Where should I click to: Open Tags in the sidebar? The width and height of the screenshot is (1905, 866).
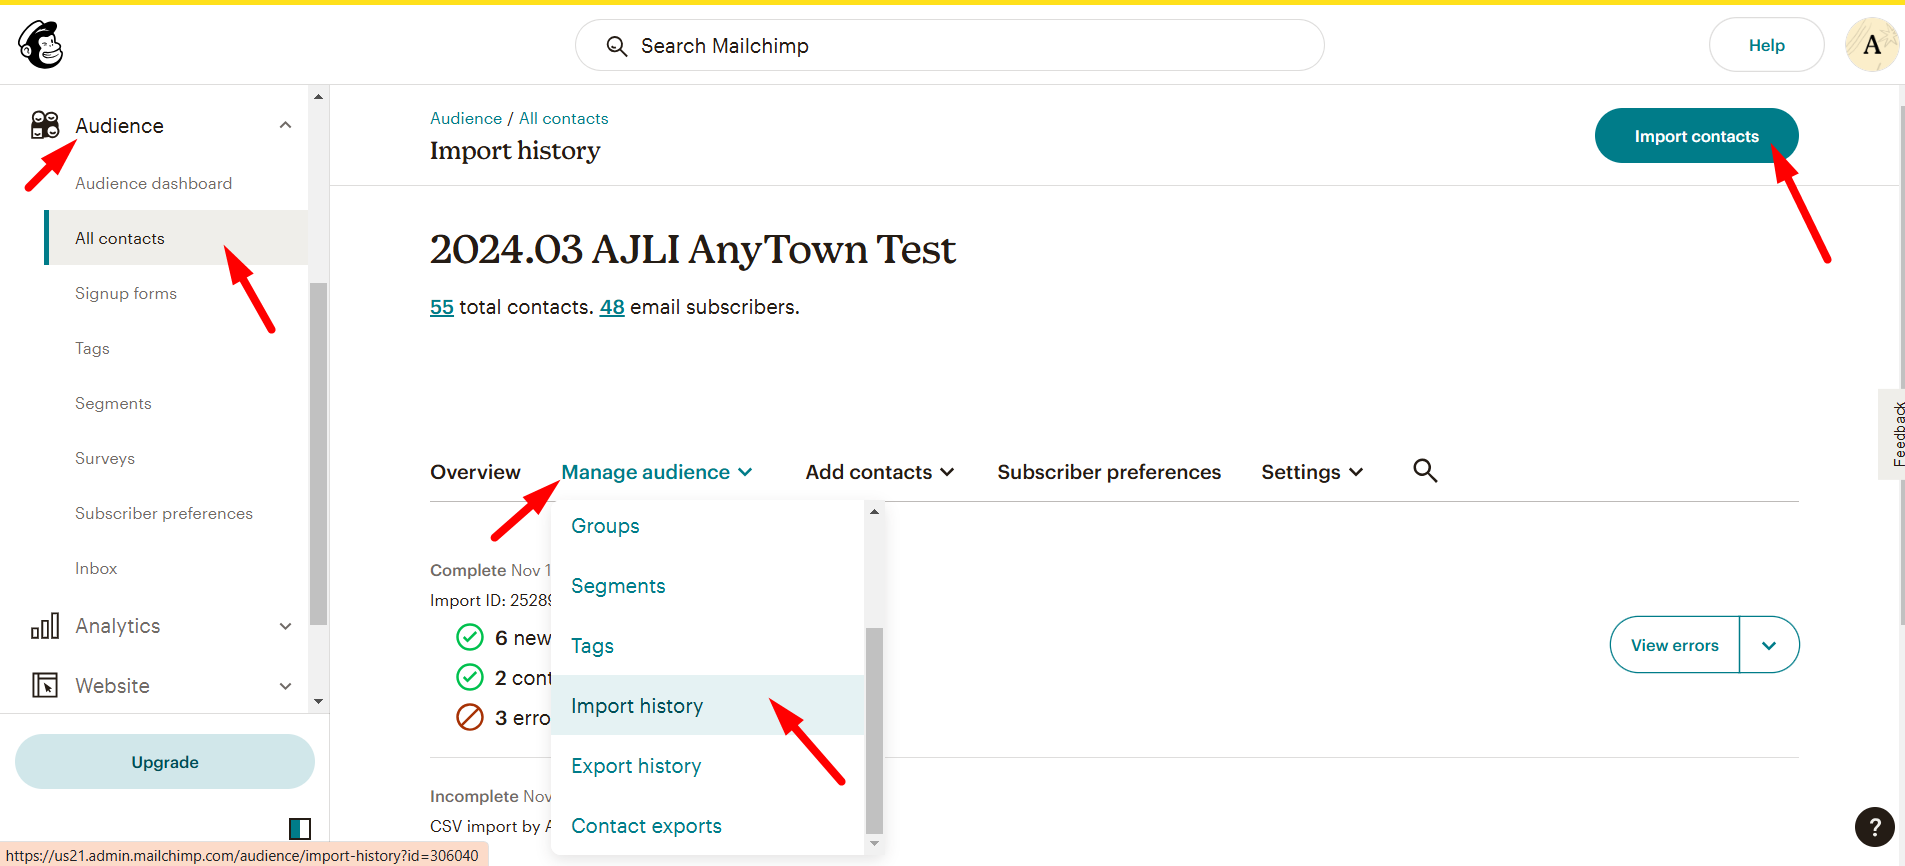point(92,348)
